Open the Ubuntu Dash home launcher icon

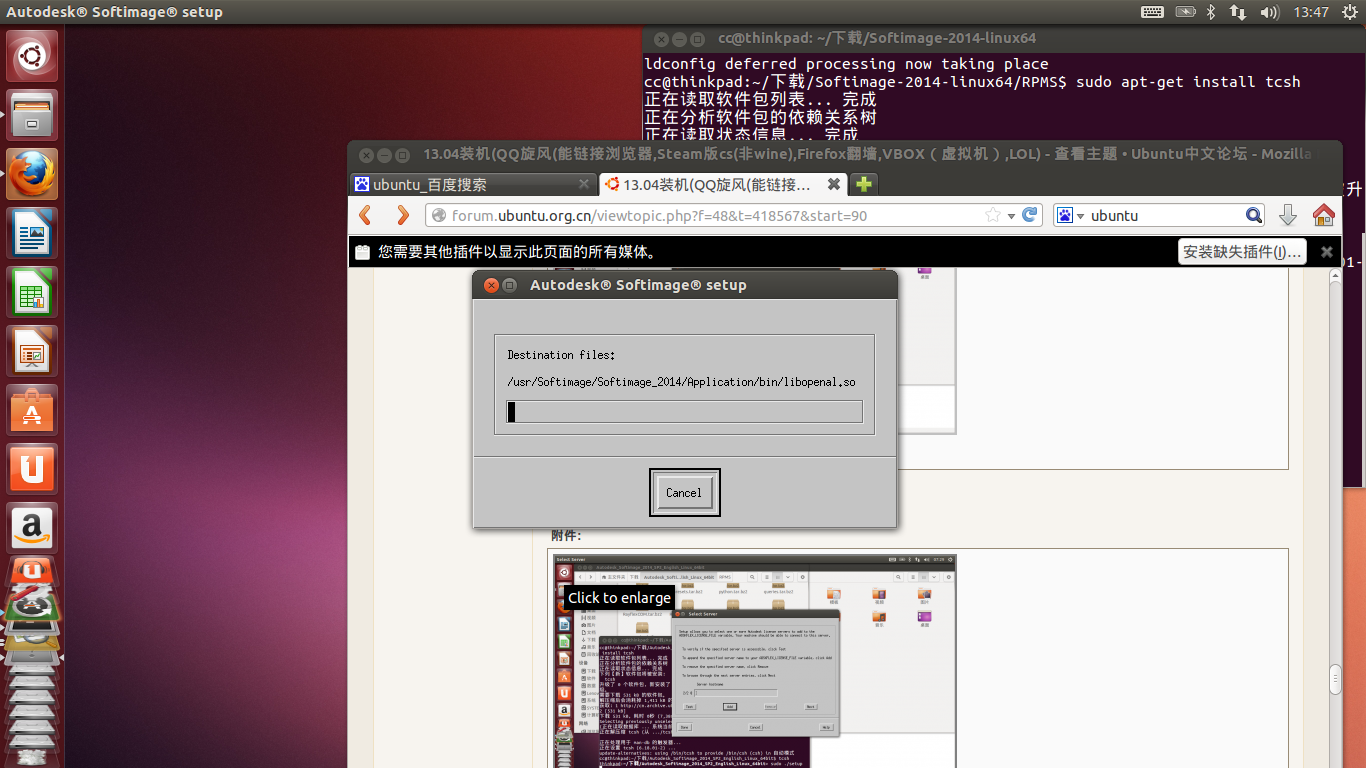[33, 56]
